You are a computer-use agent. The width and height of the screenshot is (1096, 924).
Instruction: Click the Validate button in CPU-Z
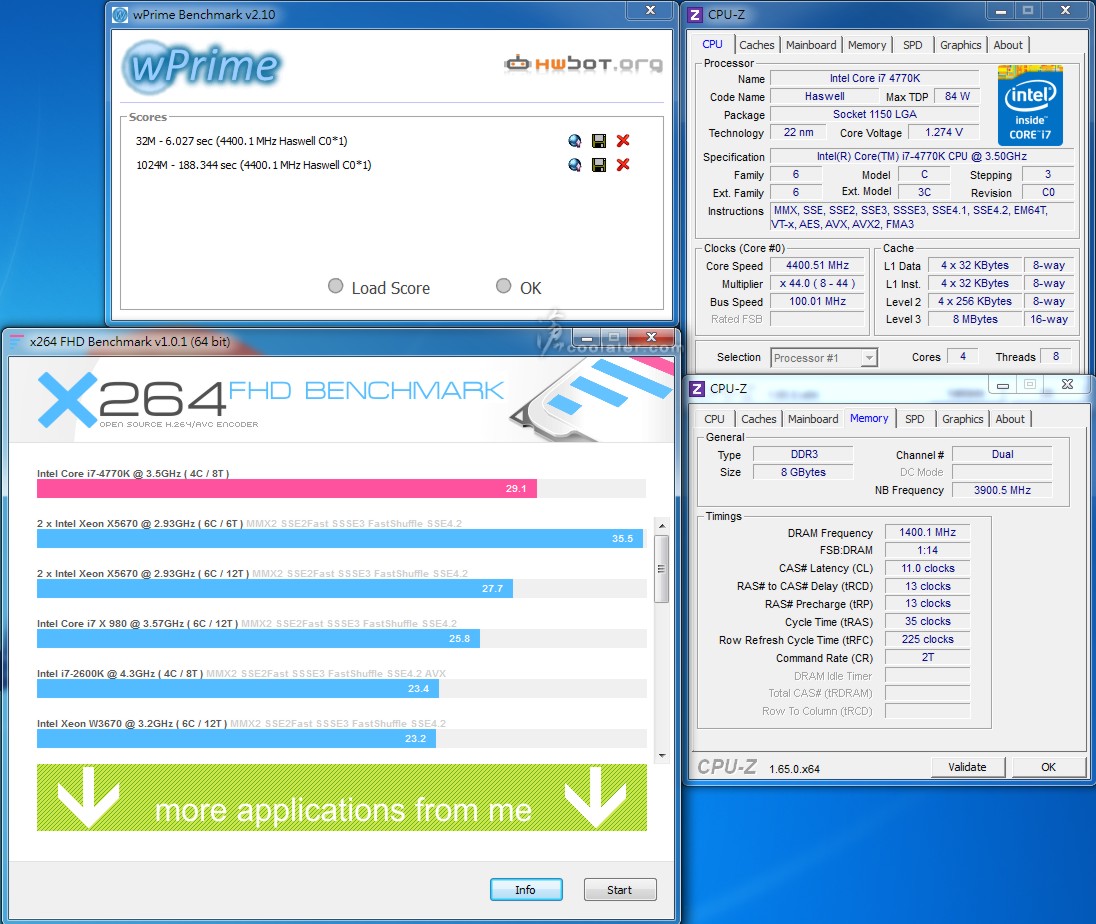coord(967,767)
